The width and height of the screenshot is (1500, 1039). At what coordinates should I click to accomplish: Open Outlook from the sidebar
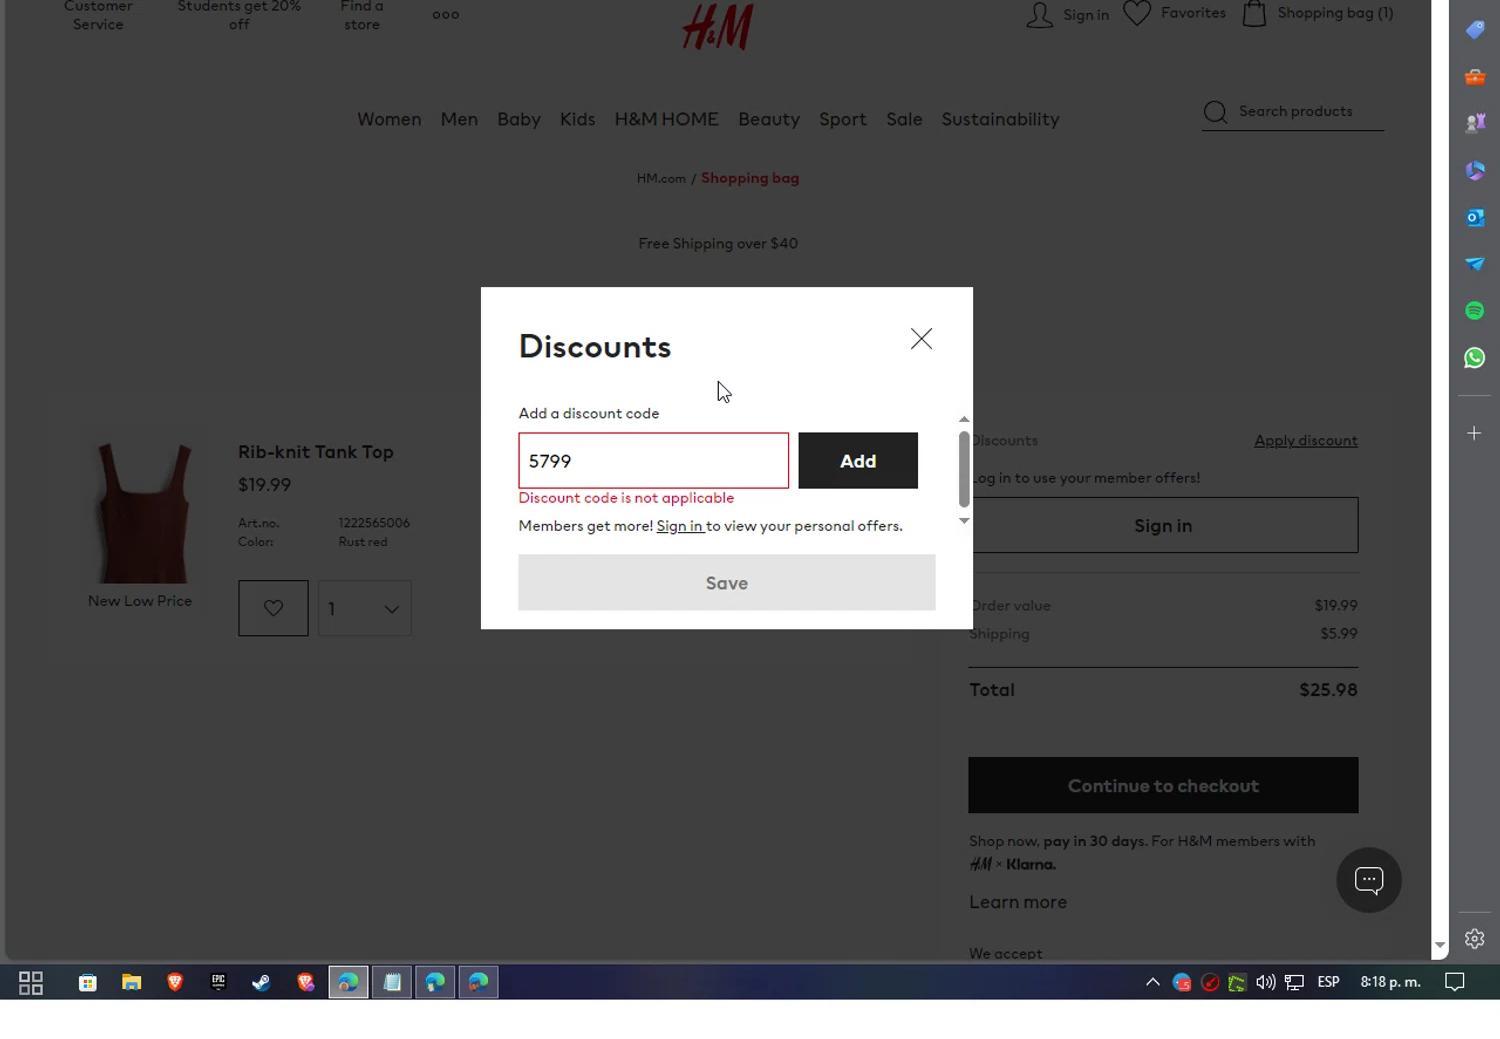1474,217
